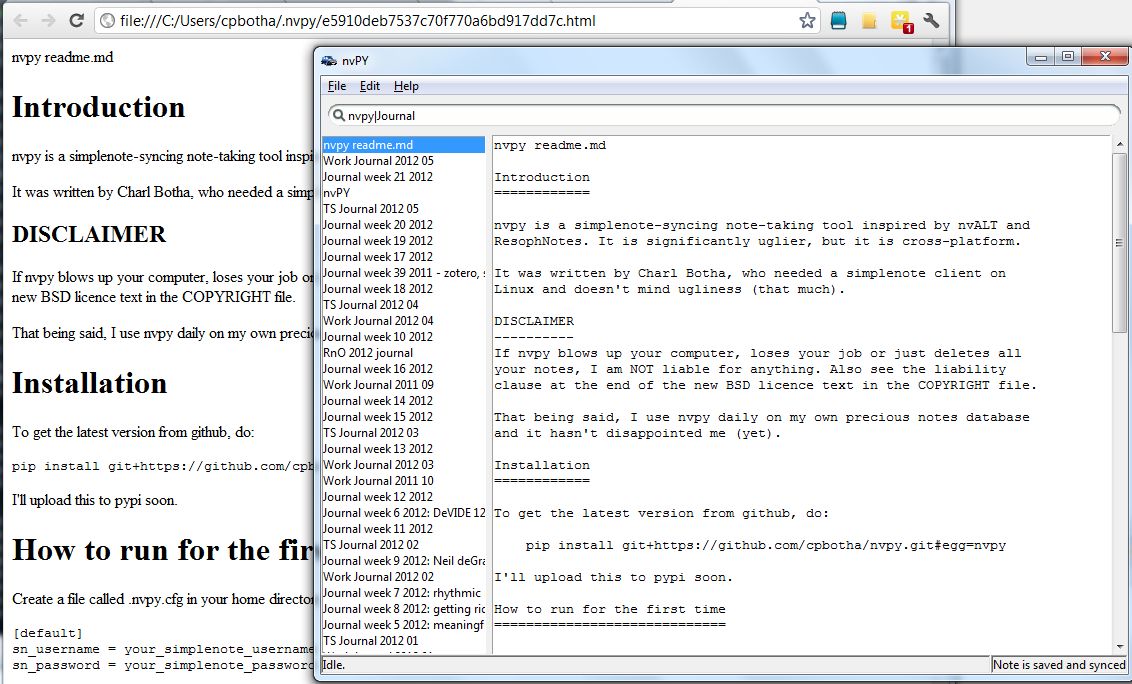This screenshot has width=1132, height=684.
Task: Click inside the nvPY search box
Action: coord(600,114)
